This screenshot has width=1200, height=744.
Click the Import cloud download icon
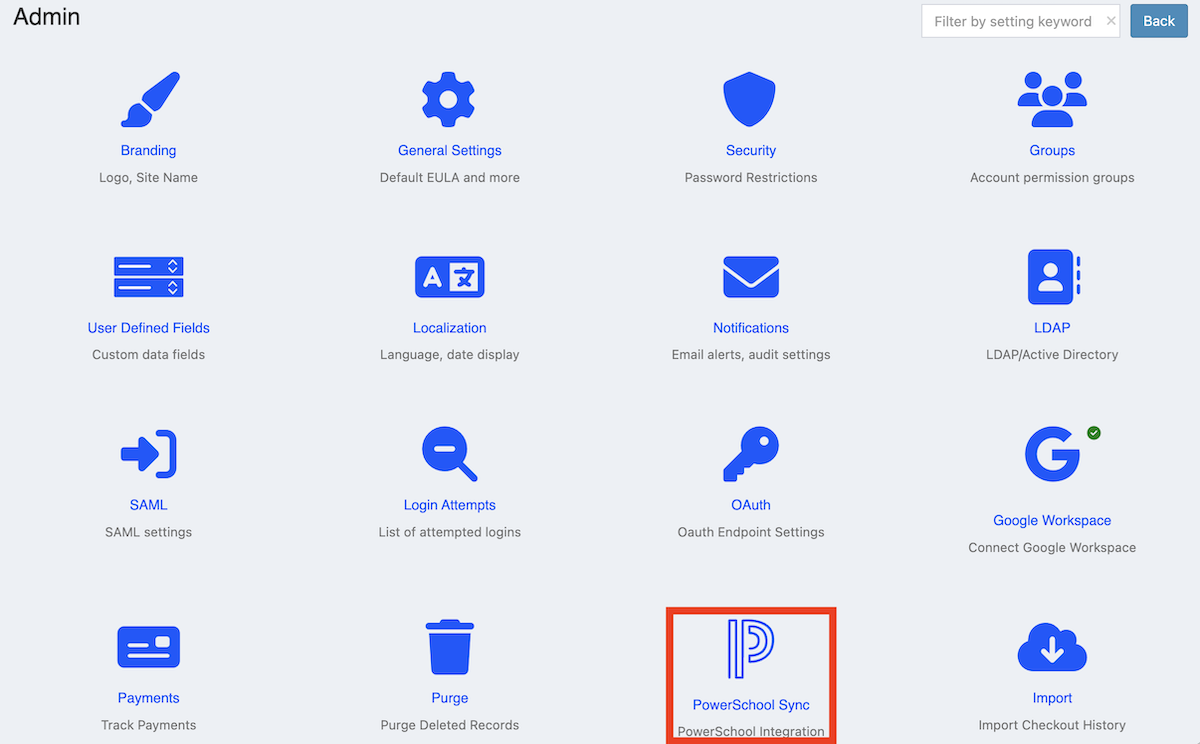click(x=1052, y=647)
